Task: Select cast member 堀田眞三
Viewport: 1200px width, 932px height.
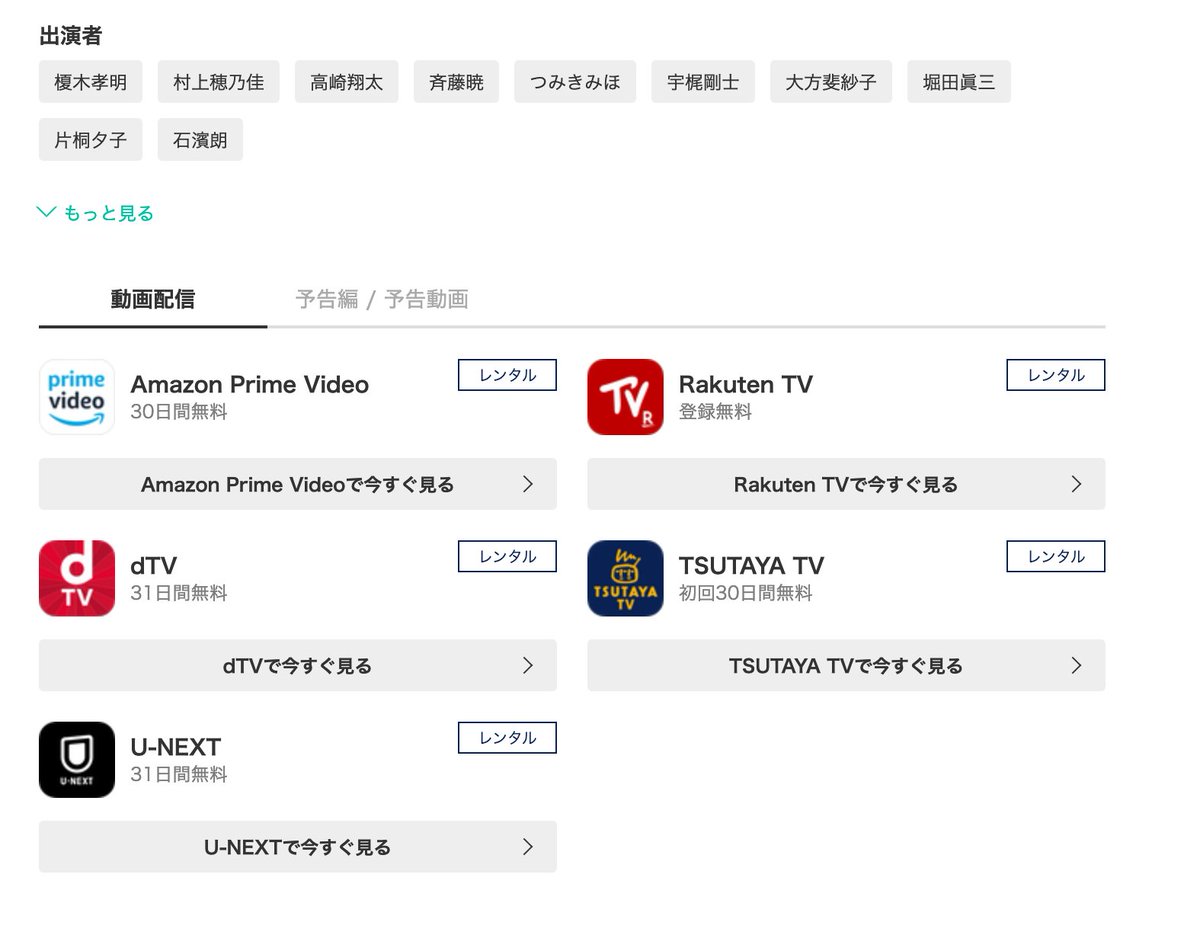Action: [959, 82]
